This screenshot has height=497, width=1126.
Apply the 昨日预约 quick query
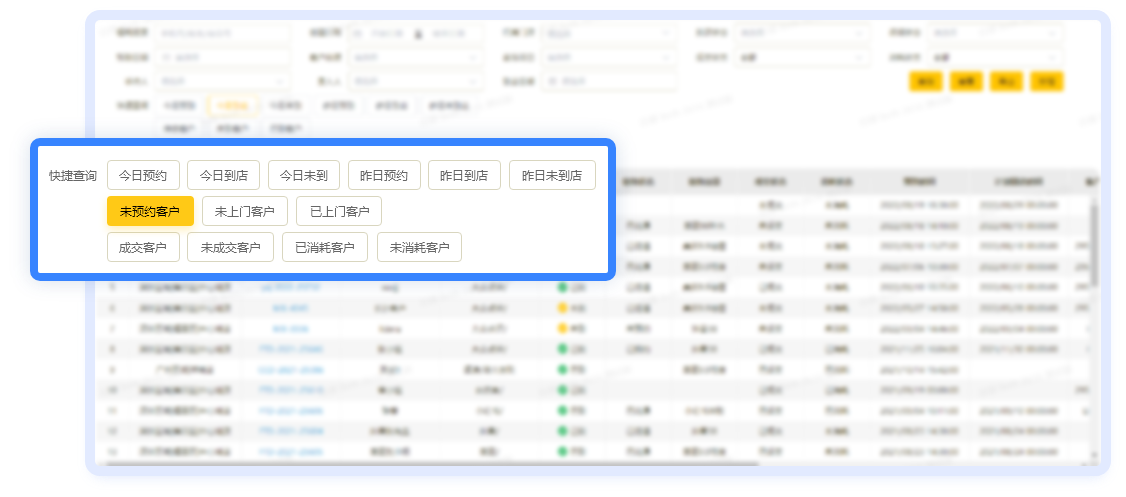pos(383,175)
